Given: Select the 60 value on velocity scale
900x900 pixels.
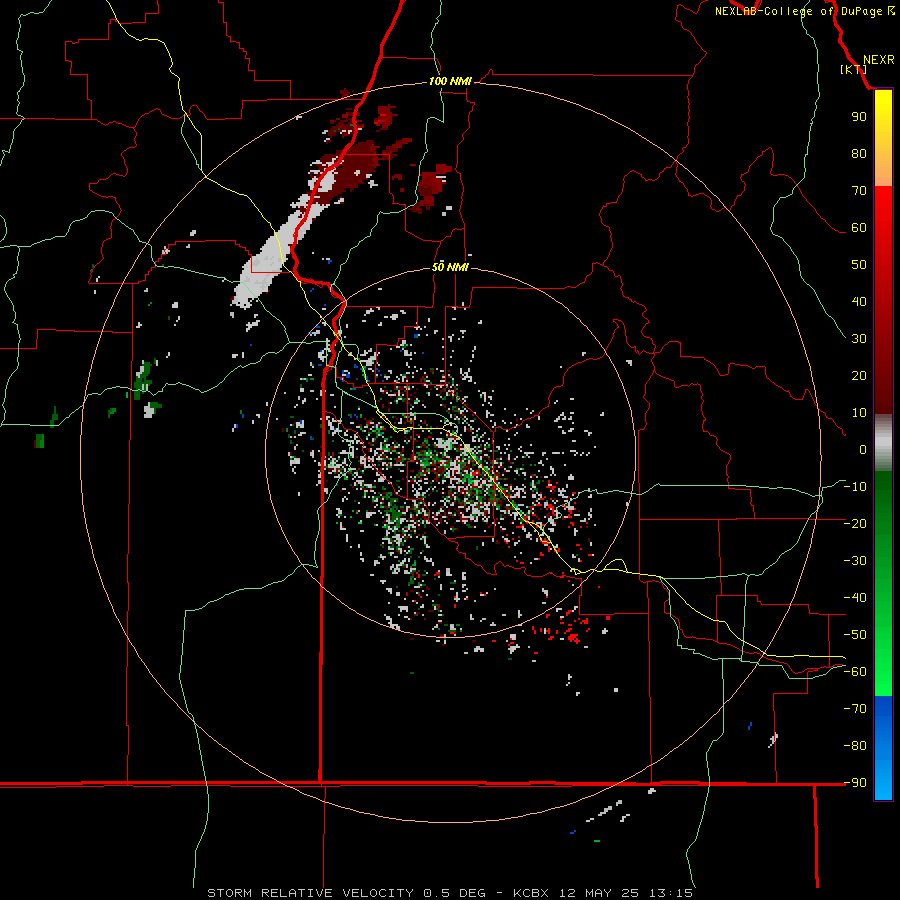Looking at the screenshot, I should [x=859, y=227].
